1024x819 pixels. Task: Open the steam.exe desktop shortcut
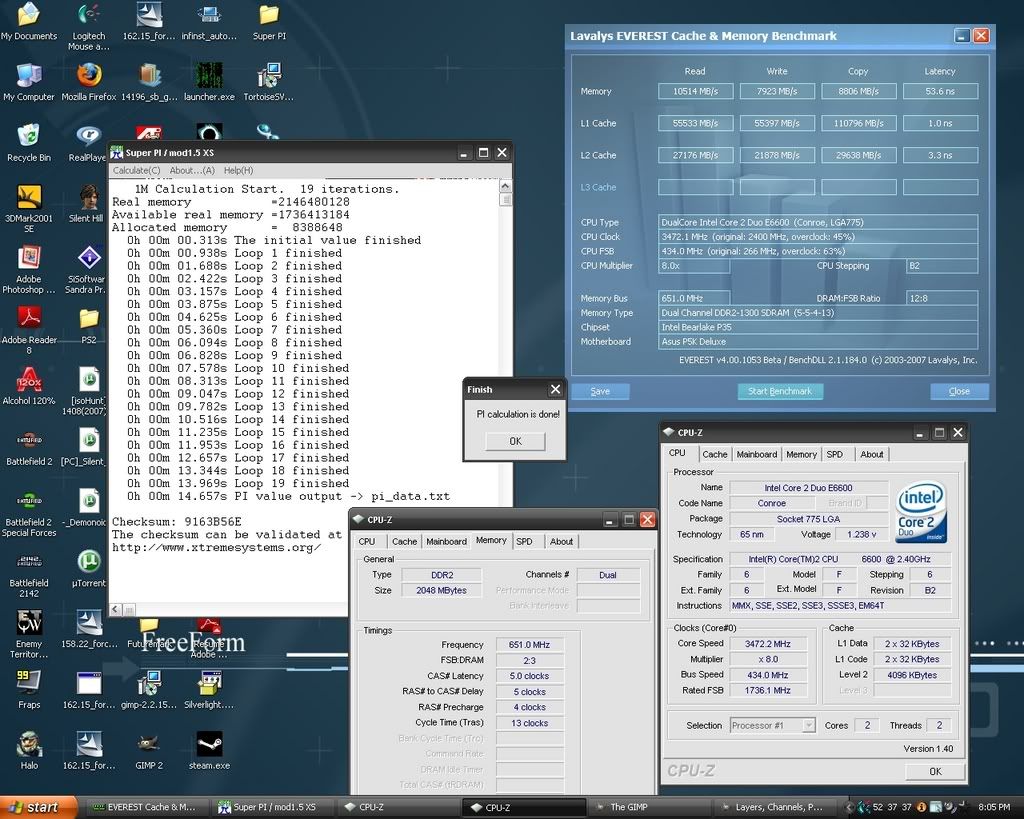209,745
